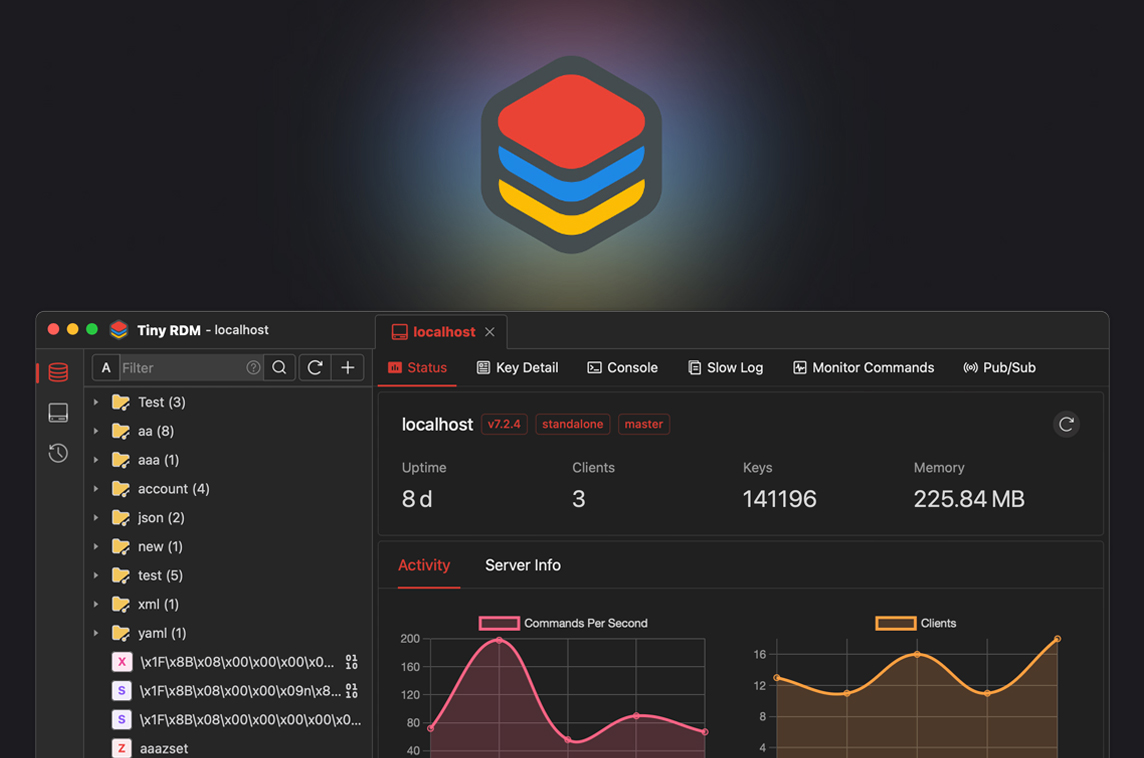
Task: Expand the json (2) folder arrow
Action: pos(96,517)
